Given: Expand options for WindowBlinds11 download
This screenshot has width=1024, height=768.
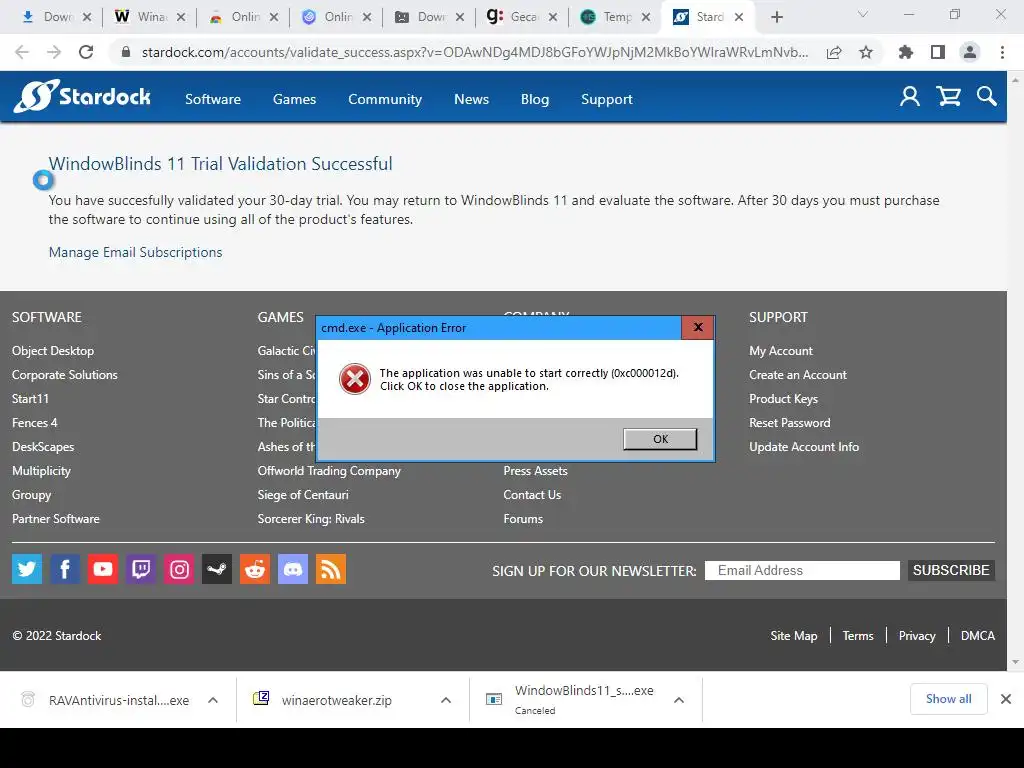Looking at the screenshot, I should tap(679, 700).
